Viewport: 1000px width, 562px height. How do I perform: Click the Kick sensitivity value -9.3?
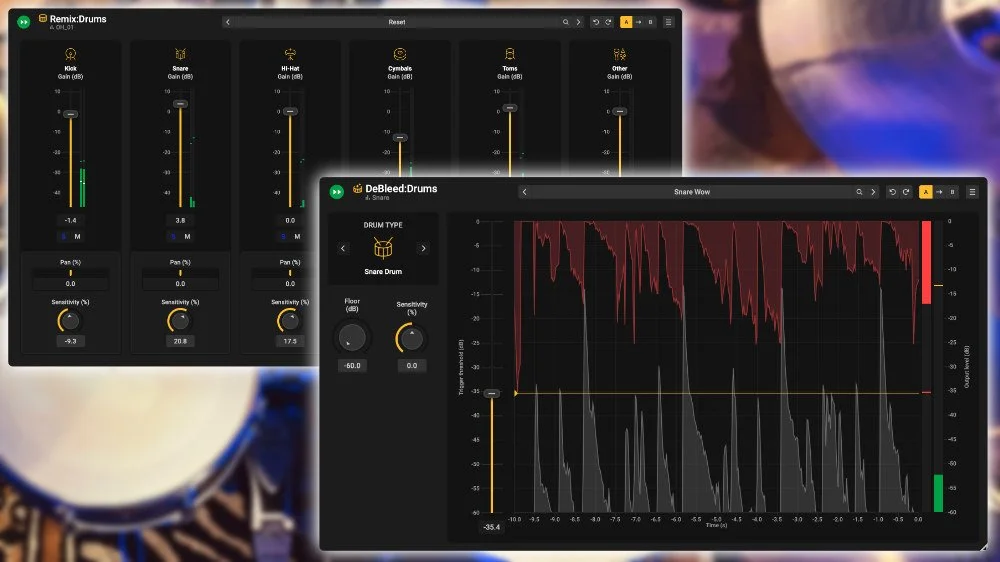71,341
